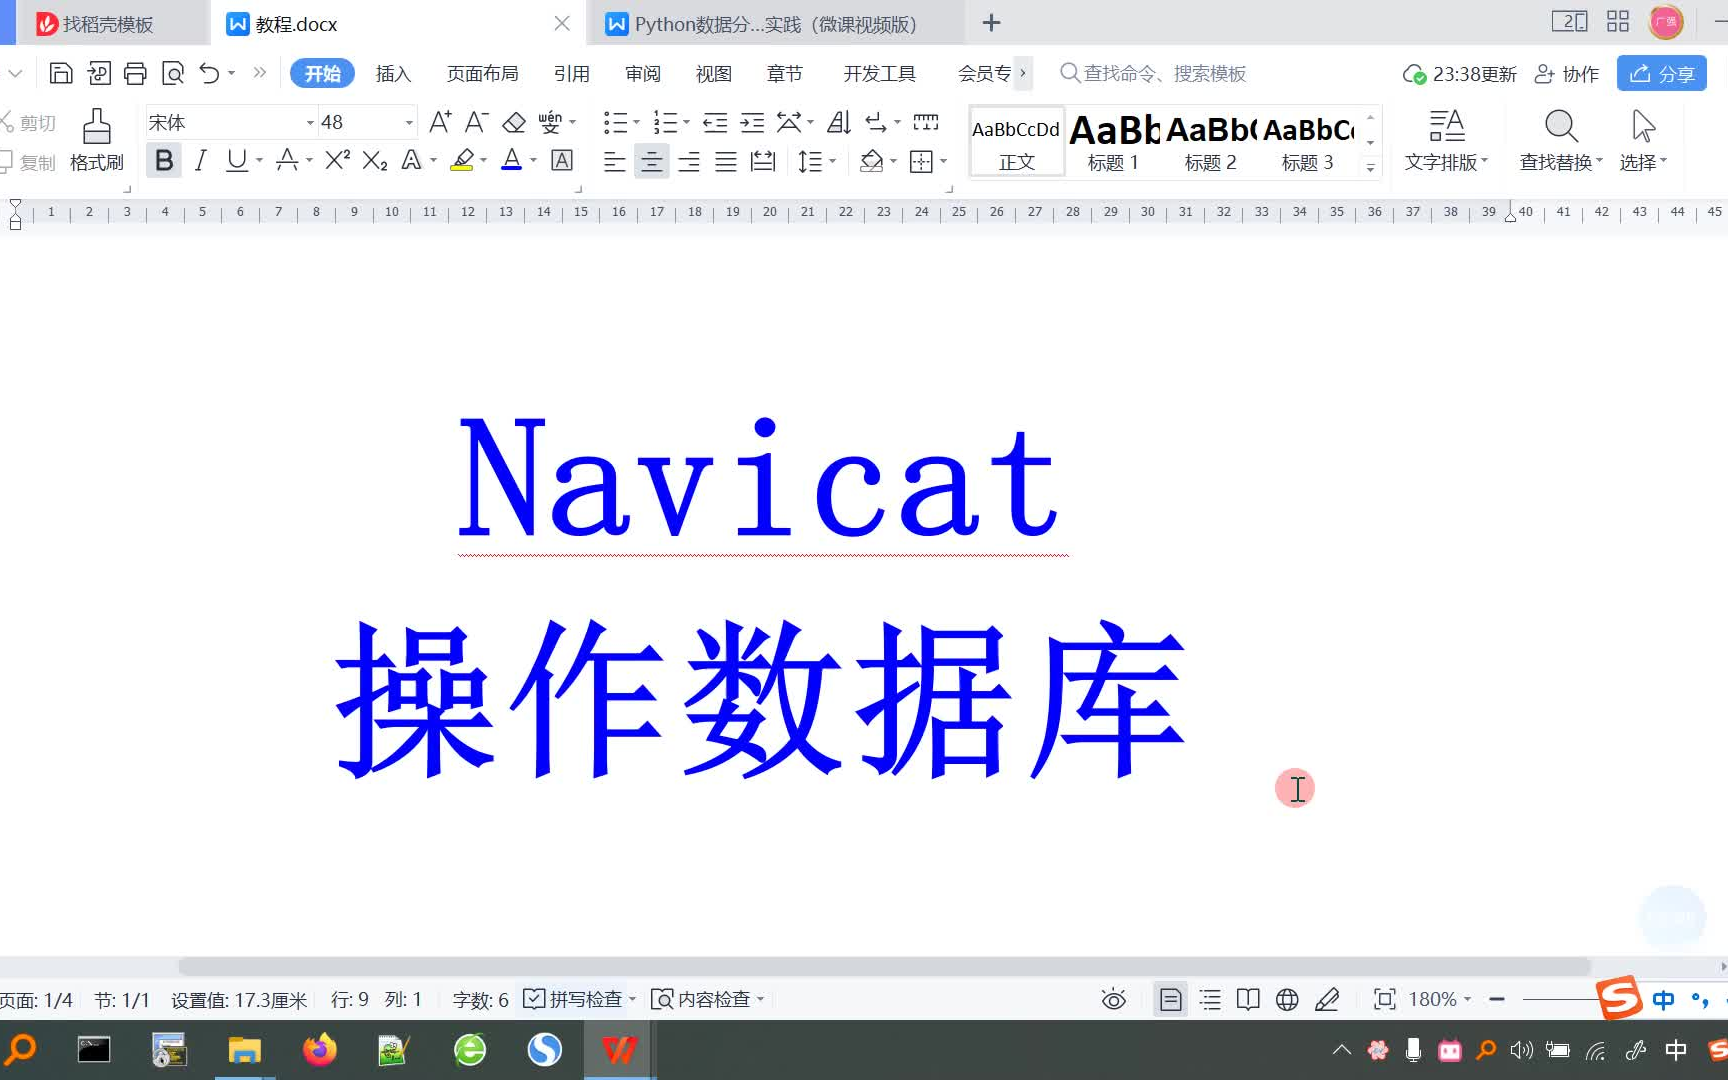
Task: Toggle spell check in status bar
Action: (572, 999)
